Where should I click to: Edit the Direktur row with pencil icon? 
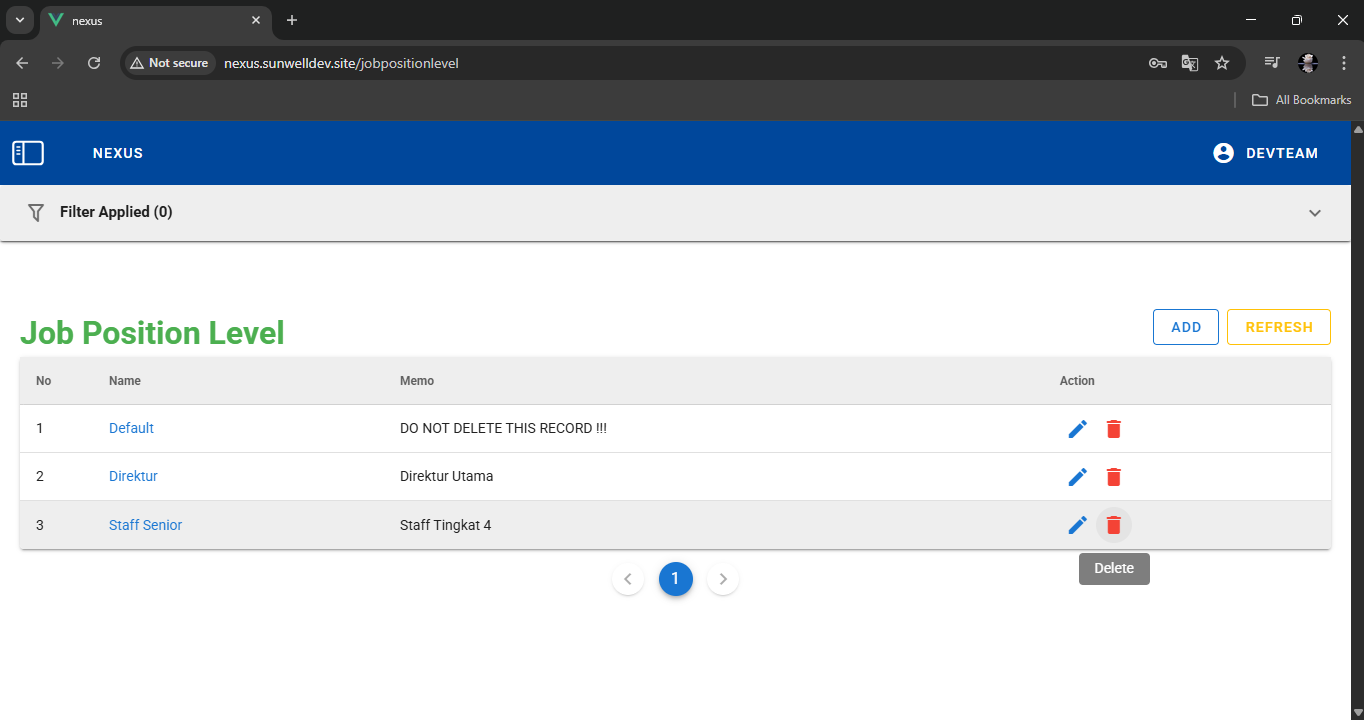tap(1077, 477)
